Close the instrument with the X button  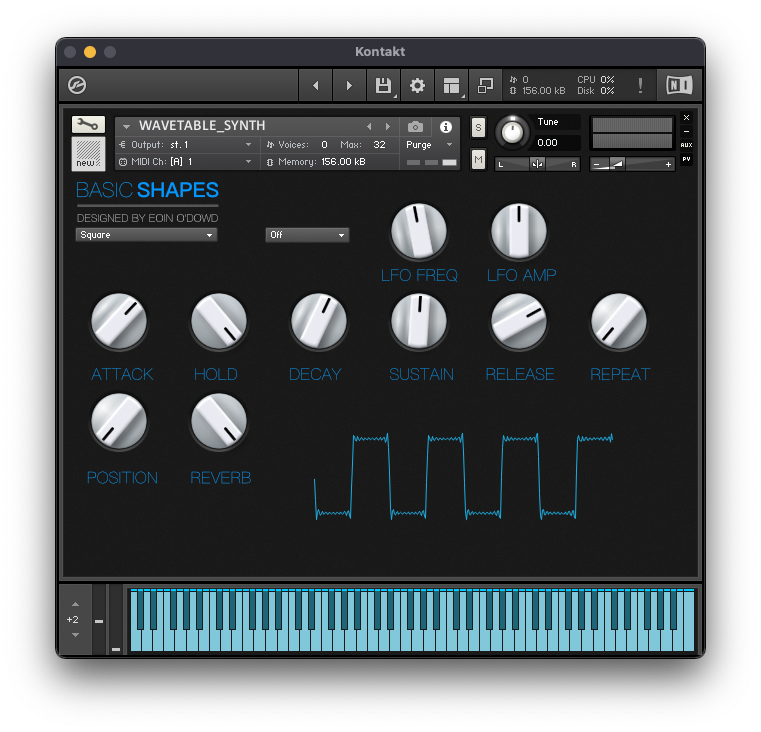(686, 117)
